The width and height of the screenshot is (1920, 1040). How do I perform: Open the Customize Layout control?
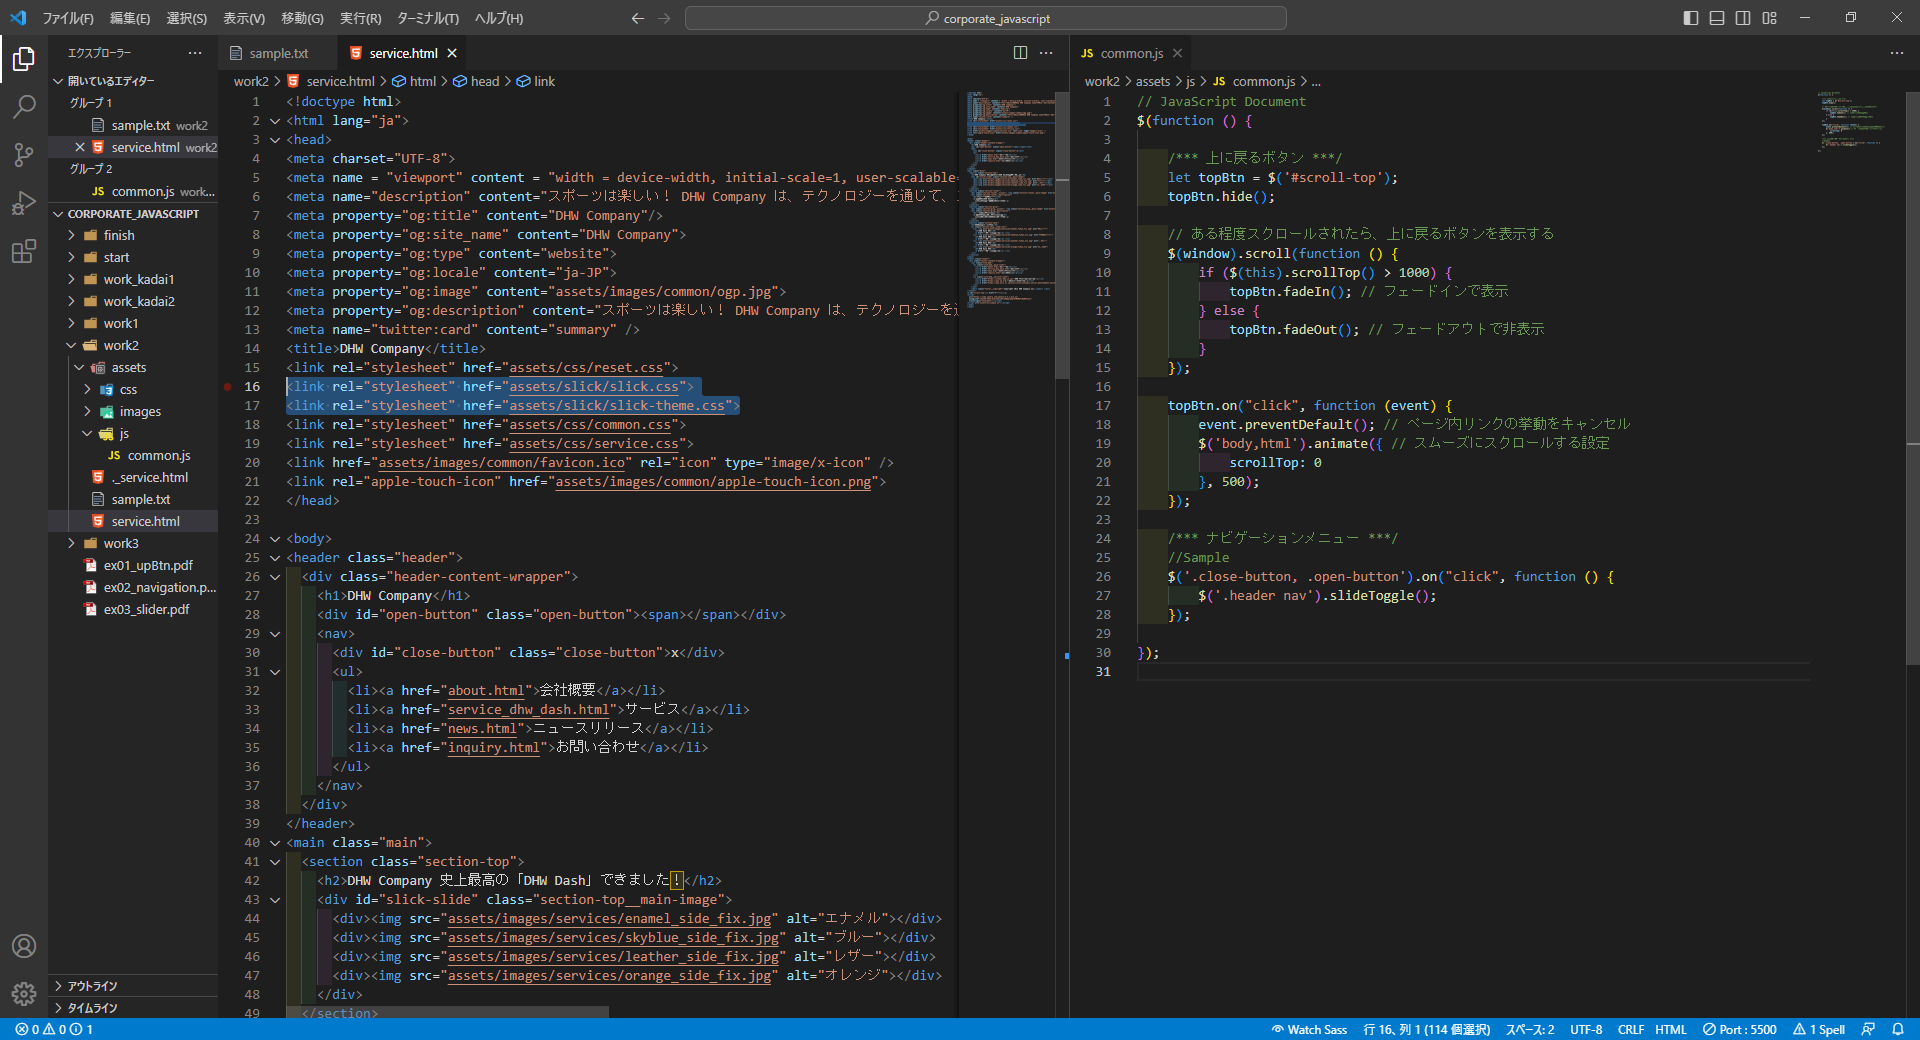(x=1769, y=18)
